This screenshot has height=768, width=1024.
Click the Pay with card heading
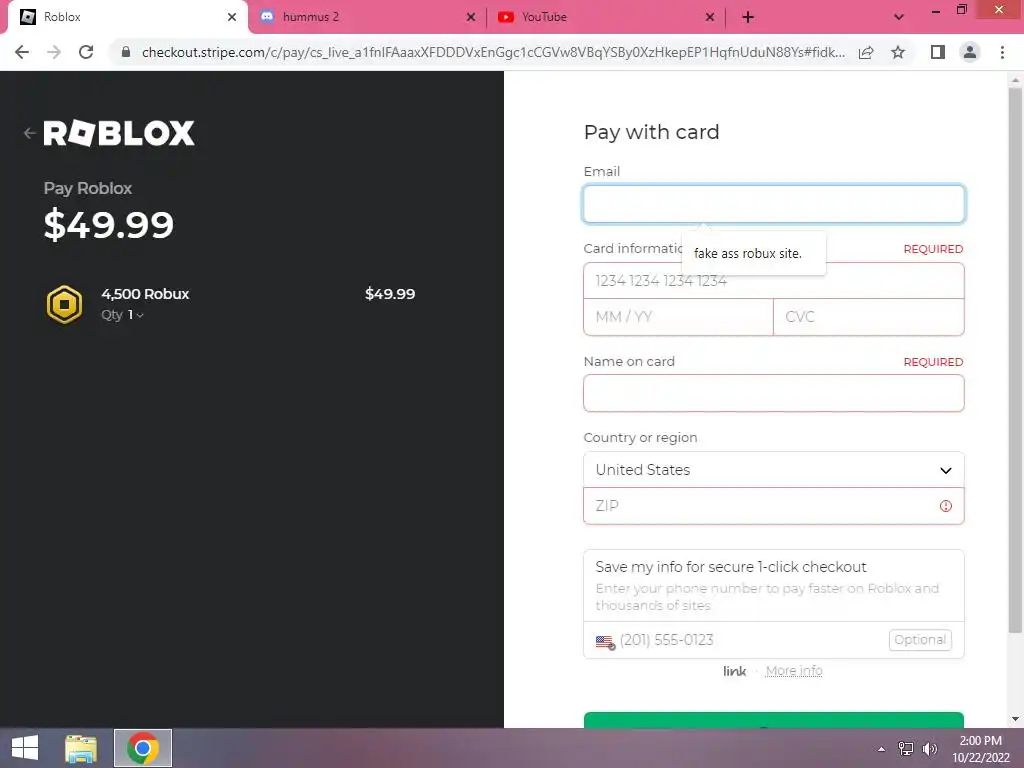point(651,133)
